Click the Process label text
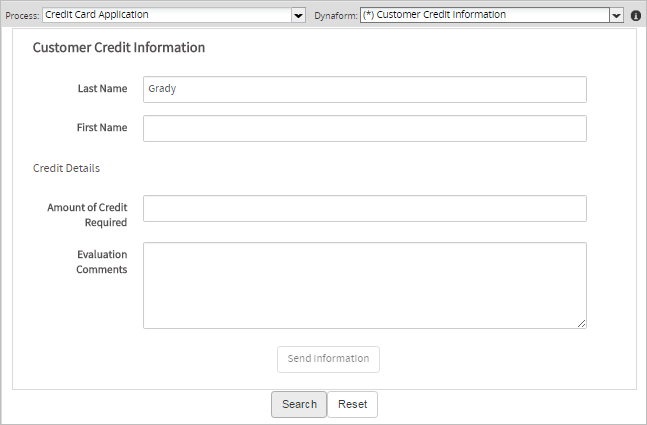The width and height of the screenshot is (647, 425). click(x=22, y=16)
